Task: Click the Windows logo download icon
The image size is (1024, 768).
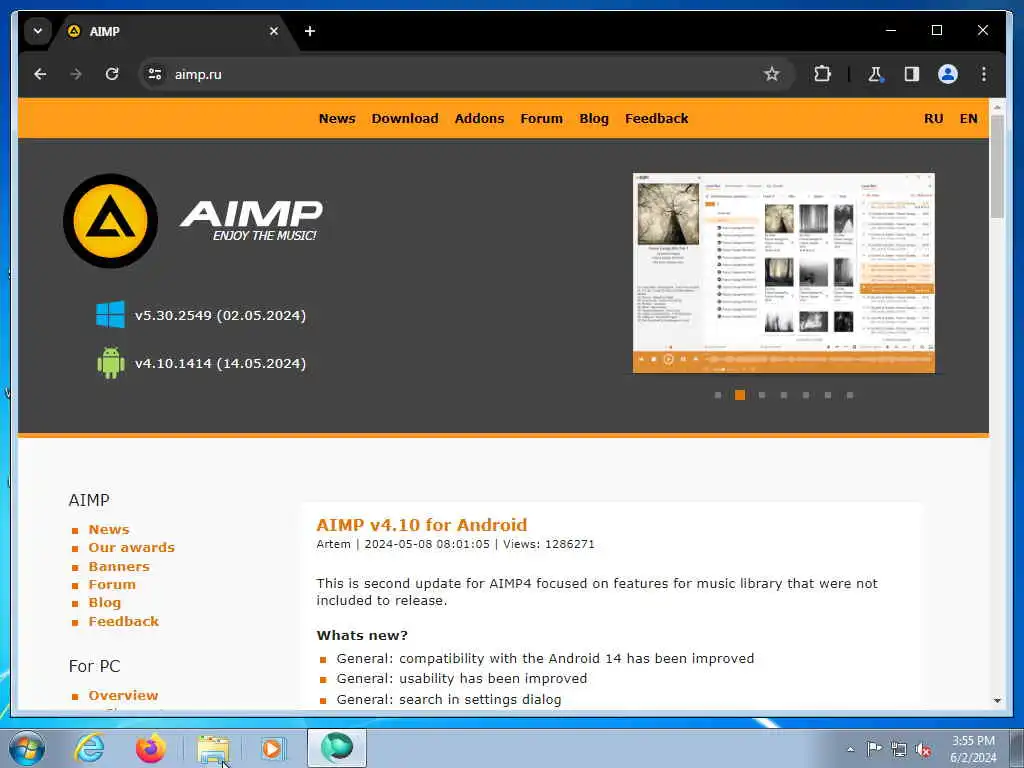Action: (x=110, y=315)
